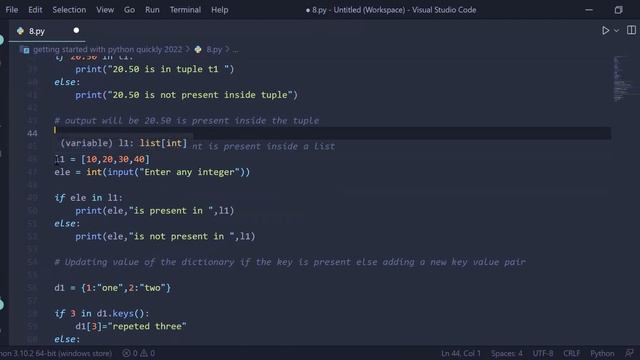Viewport: 640px width, 360px height.
Task: Click the breadcrumb ellipsis after 8.py
Action: 235,50
